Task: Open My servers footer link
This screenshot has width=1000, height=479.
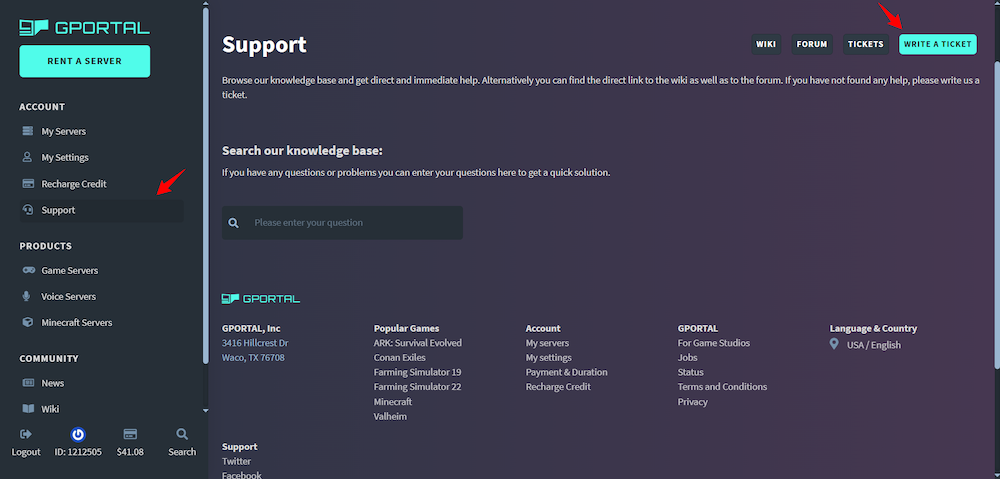Action: point(547,343)
